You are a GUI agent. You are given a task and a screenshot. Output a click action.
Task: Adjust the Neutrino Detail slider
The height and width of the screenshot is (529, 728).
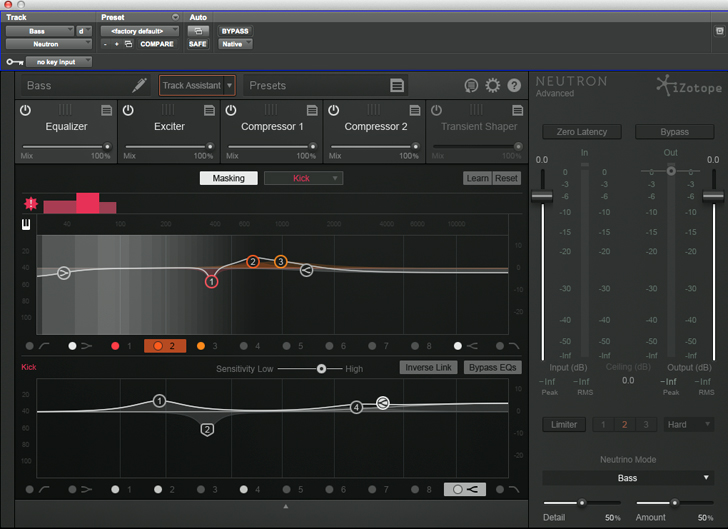pos(581,503)
